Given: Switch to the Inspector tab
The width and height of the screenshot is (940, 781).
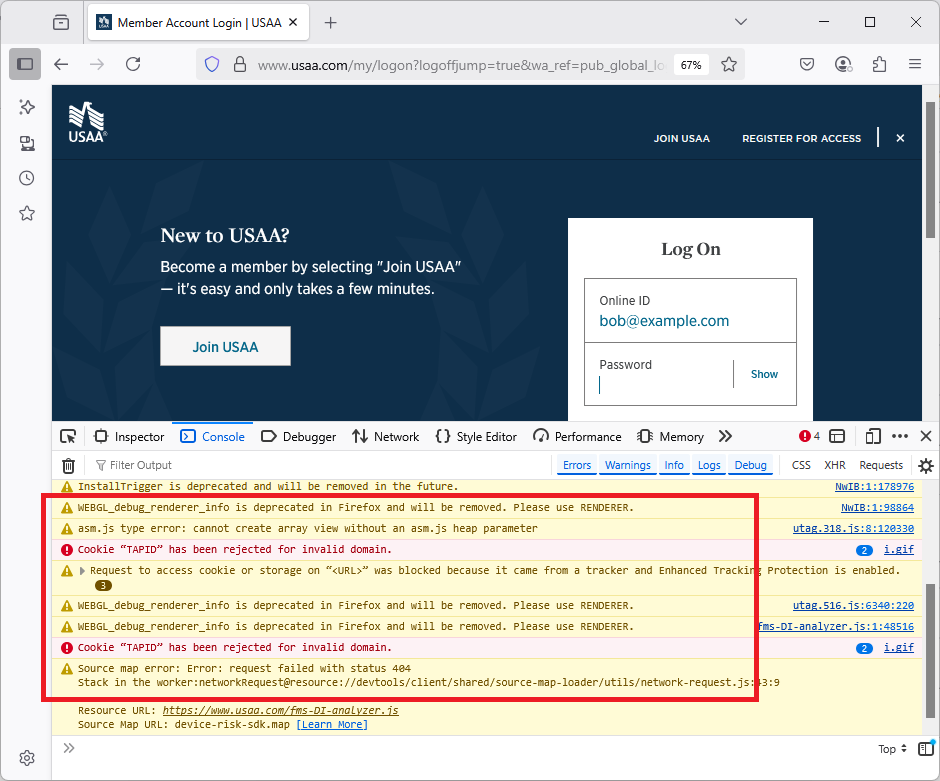Looking at the screenshot, I should (129, 436).
